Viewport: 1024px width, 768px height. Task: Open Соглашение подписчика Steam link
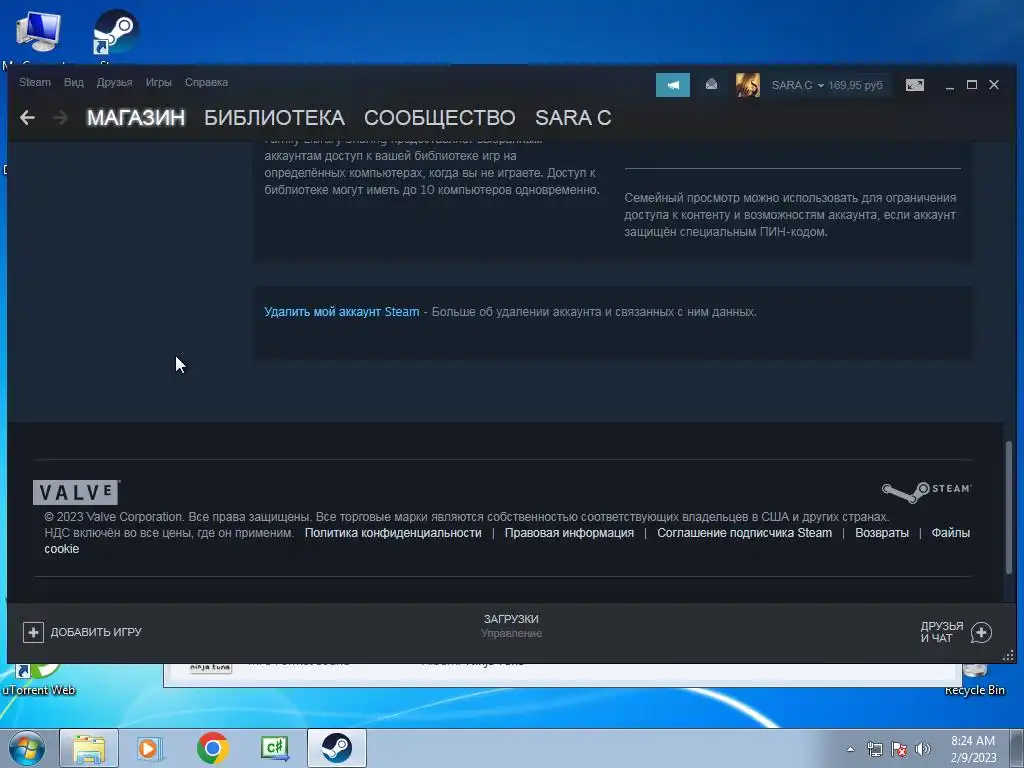pos(744,533)
